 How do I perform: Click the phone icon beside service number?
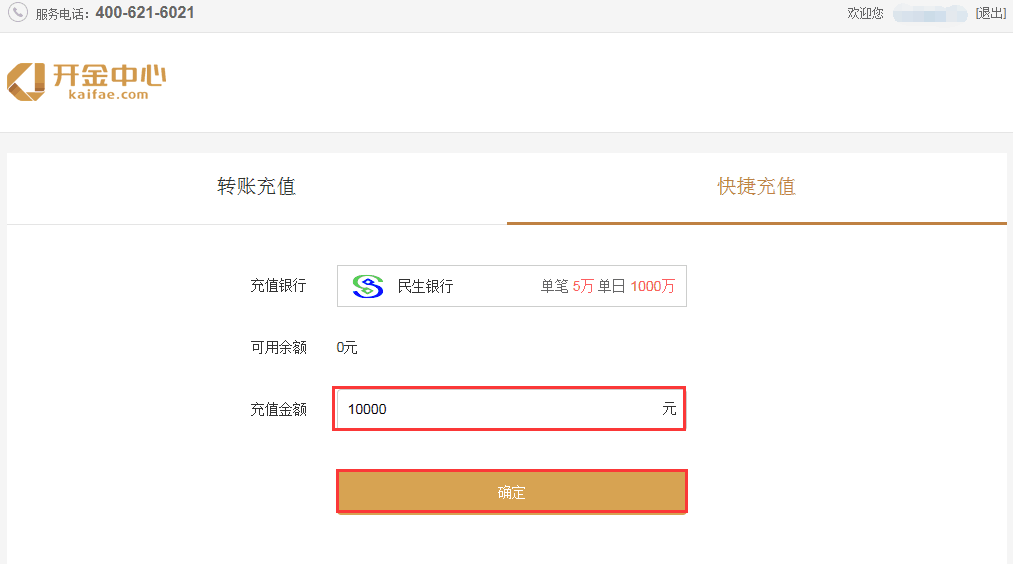click(17, 12)
